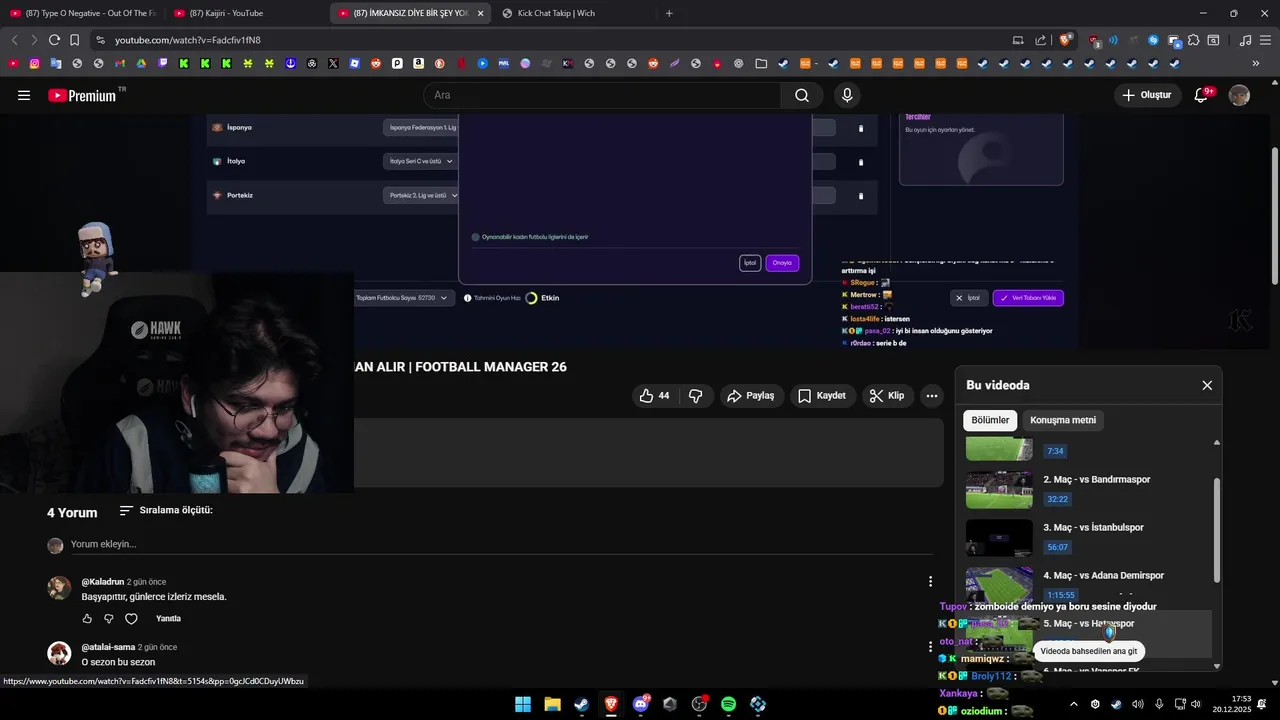Open Windows Start menu
The width and height of the screenshot is (1280, 720).
(523, 704)
